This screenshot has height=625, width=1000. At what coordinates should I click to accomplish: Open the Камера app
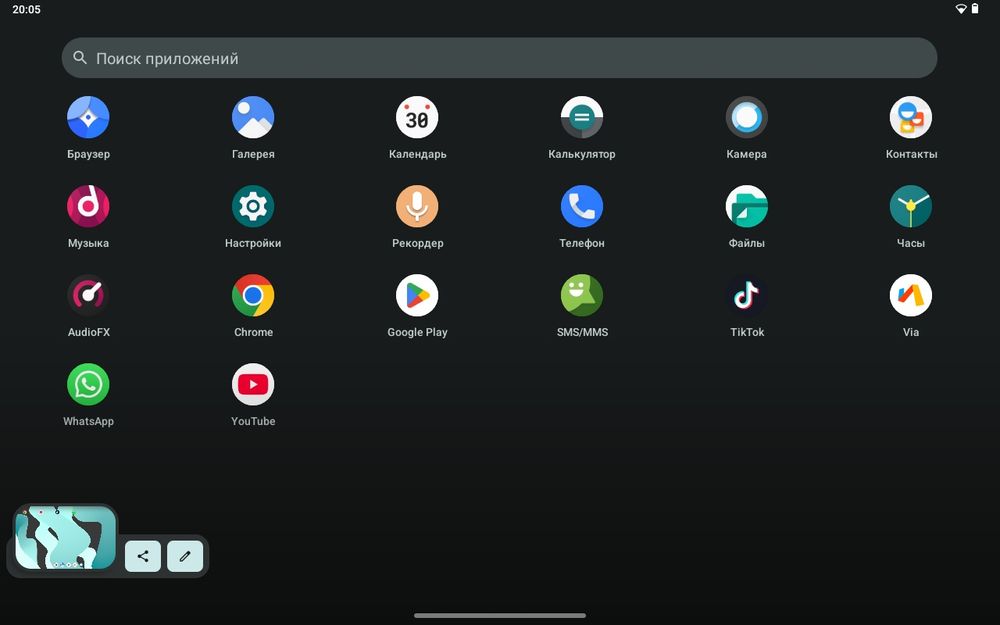[746, 117]
